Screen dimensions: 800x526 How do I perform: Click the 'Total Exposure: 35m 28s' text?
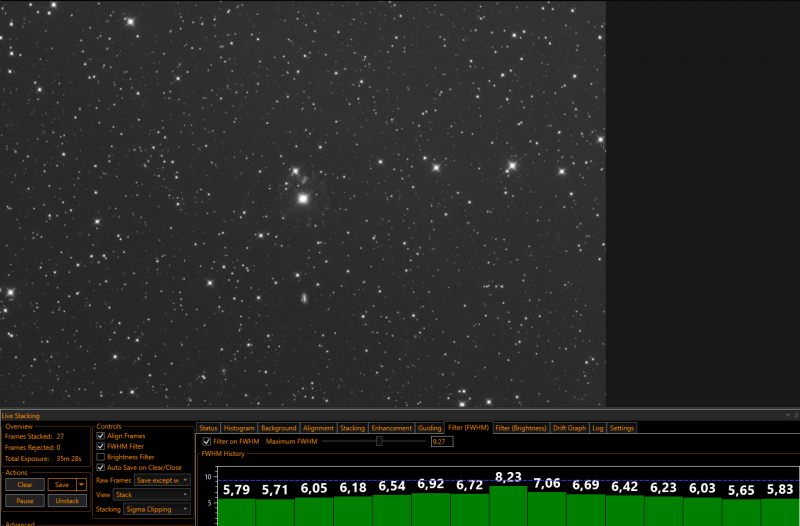pos(43,459)
